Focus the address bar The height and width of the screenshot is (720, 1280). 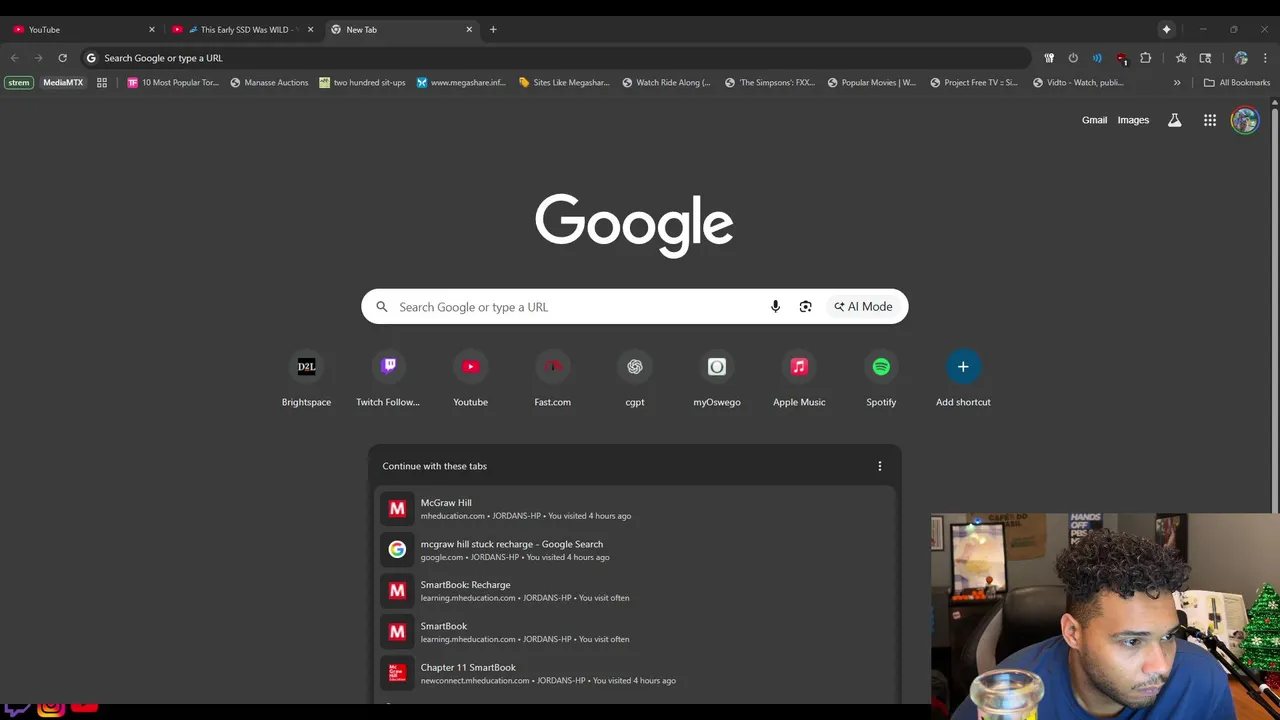[x=555, y=58]
